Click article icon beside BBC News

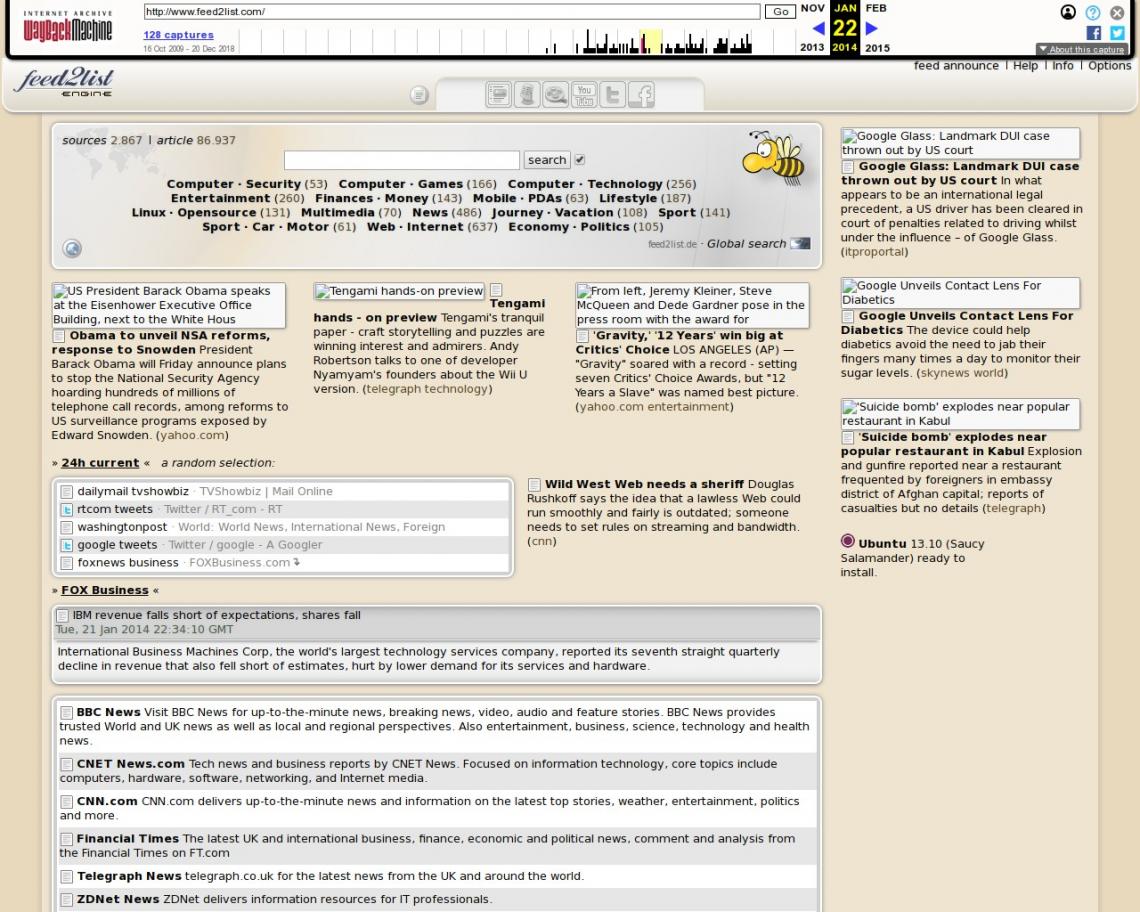coord(66,713)
